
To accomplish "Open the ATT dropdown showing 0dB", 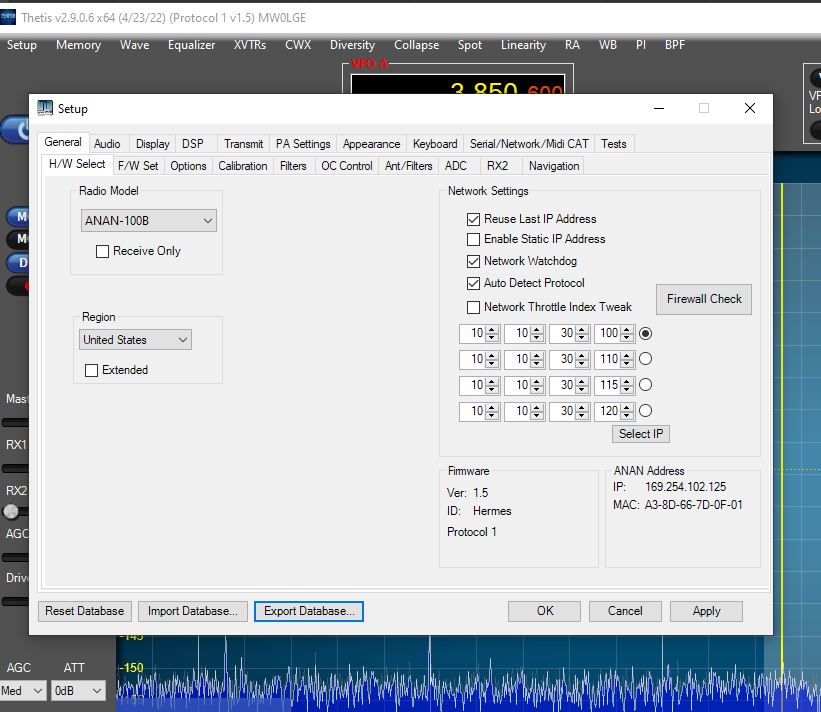I will point(79,691).
